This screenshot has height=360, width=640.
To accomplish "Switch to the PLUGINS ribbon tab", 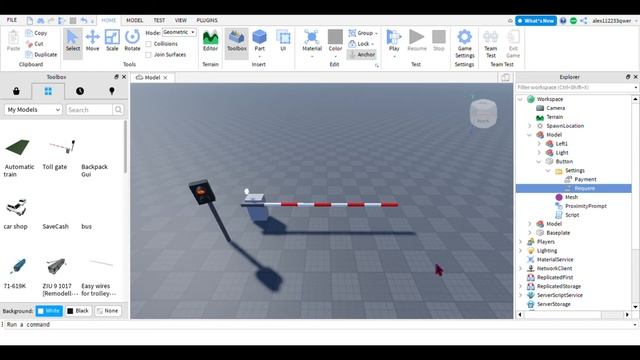I will pyautogui.click(x=207, y=20).
